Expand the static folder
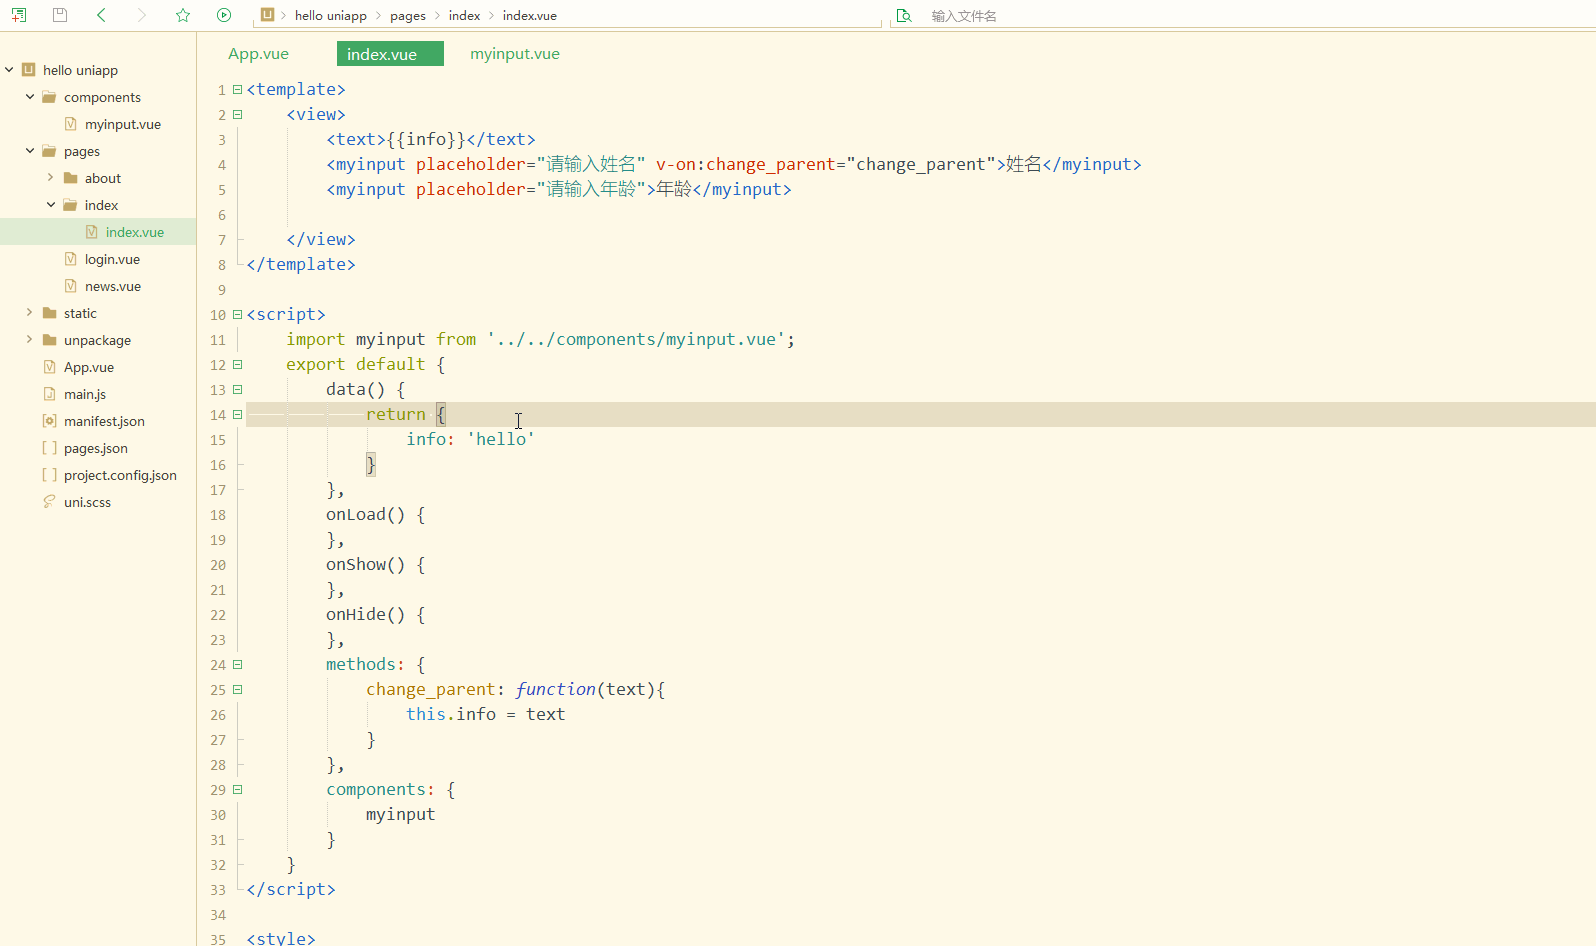Viewport: 1596px width, 946px height. (x=30, y=313)
